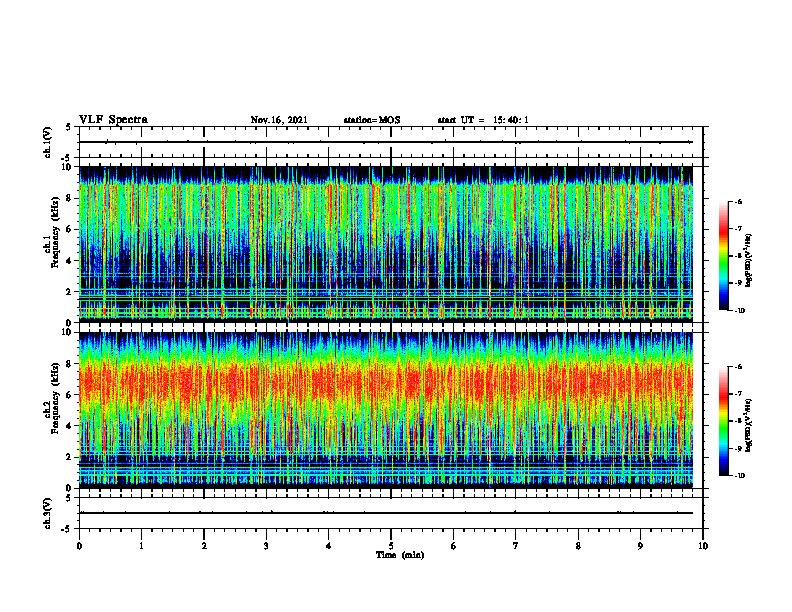Click inside the ch.1 spectrogram panel
The image size is (792, 612).
pos(386,244)
